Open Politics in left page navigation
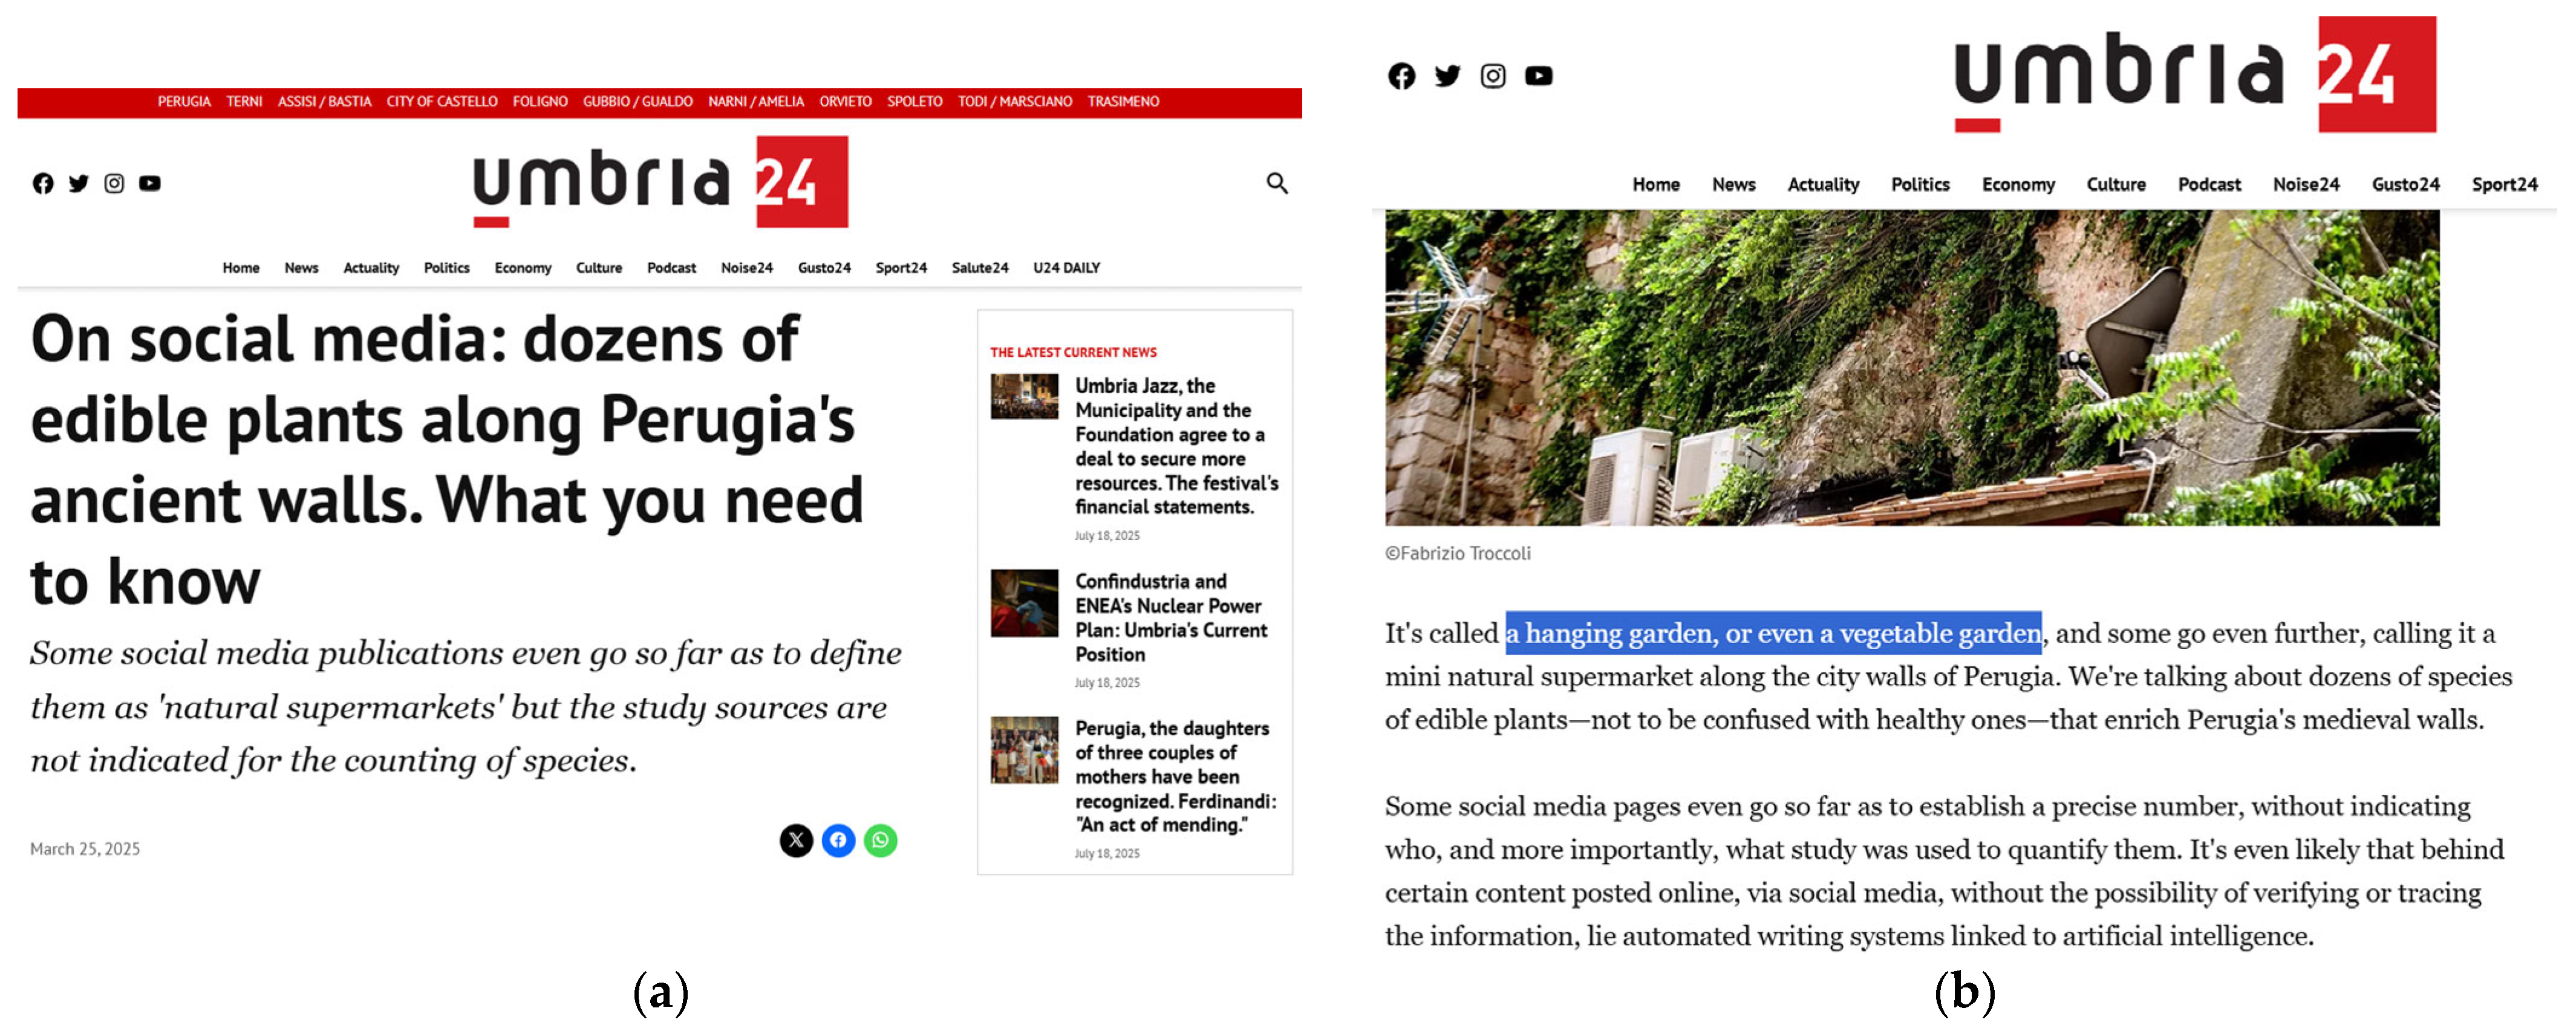The image size is (2576, 1034). pyautogui.click(x=447, y=268)
